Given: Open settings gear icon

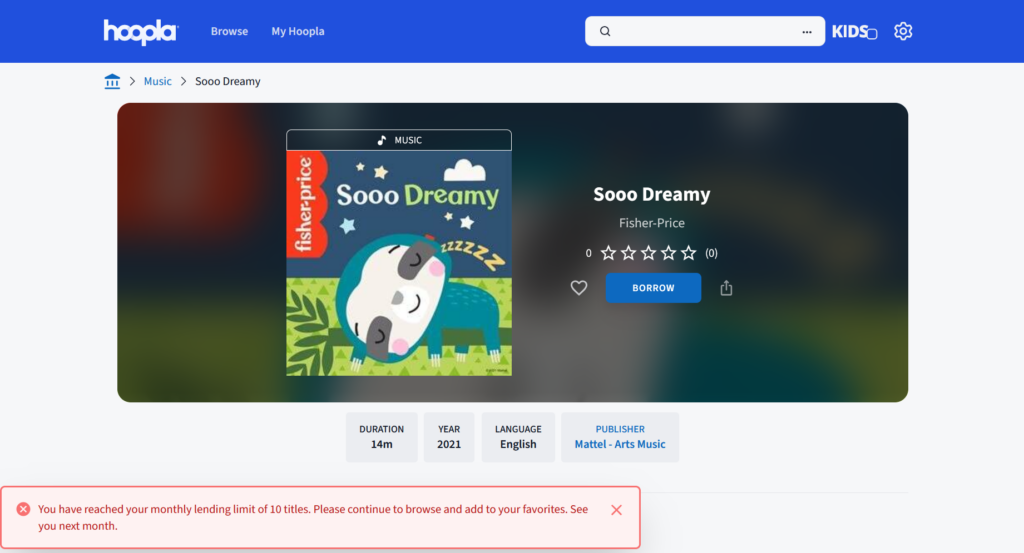Looking at the screenshot, I should coord(903,31).
